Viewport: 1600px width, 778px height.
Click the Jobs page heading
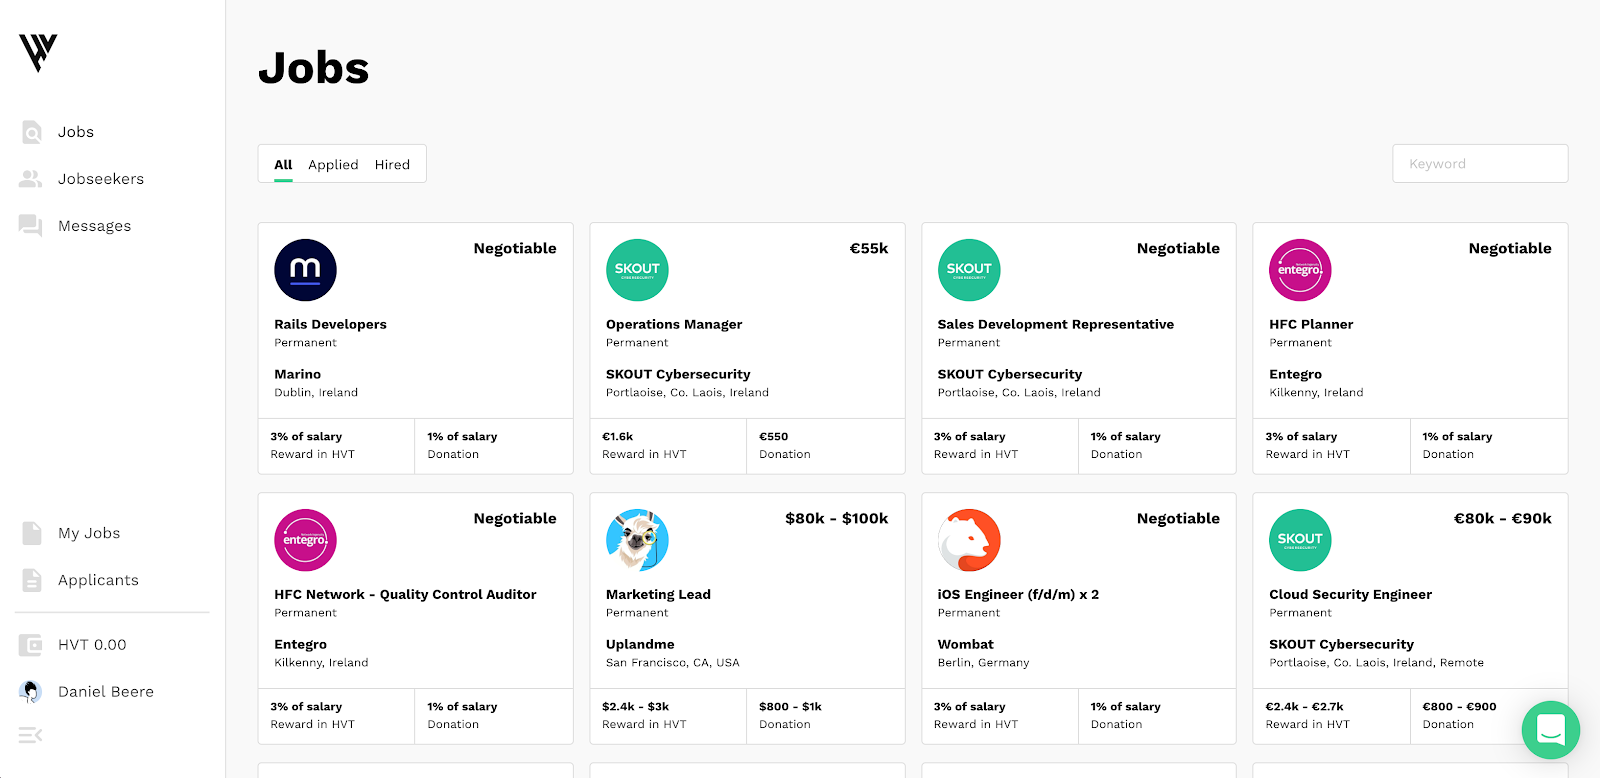tap(314, 68)
